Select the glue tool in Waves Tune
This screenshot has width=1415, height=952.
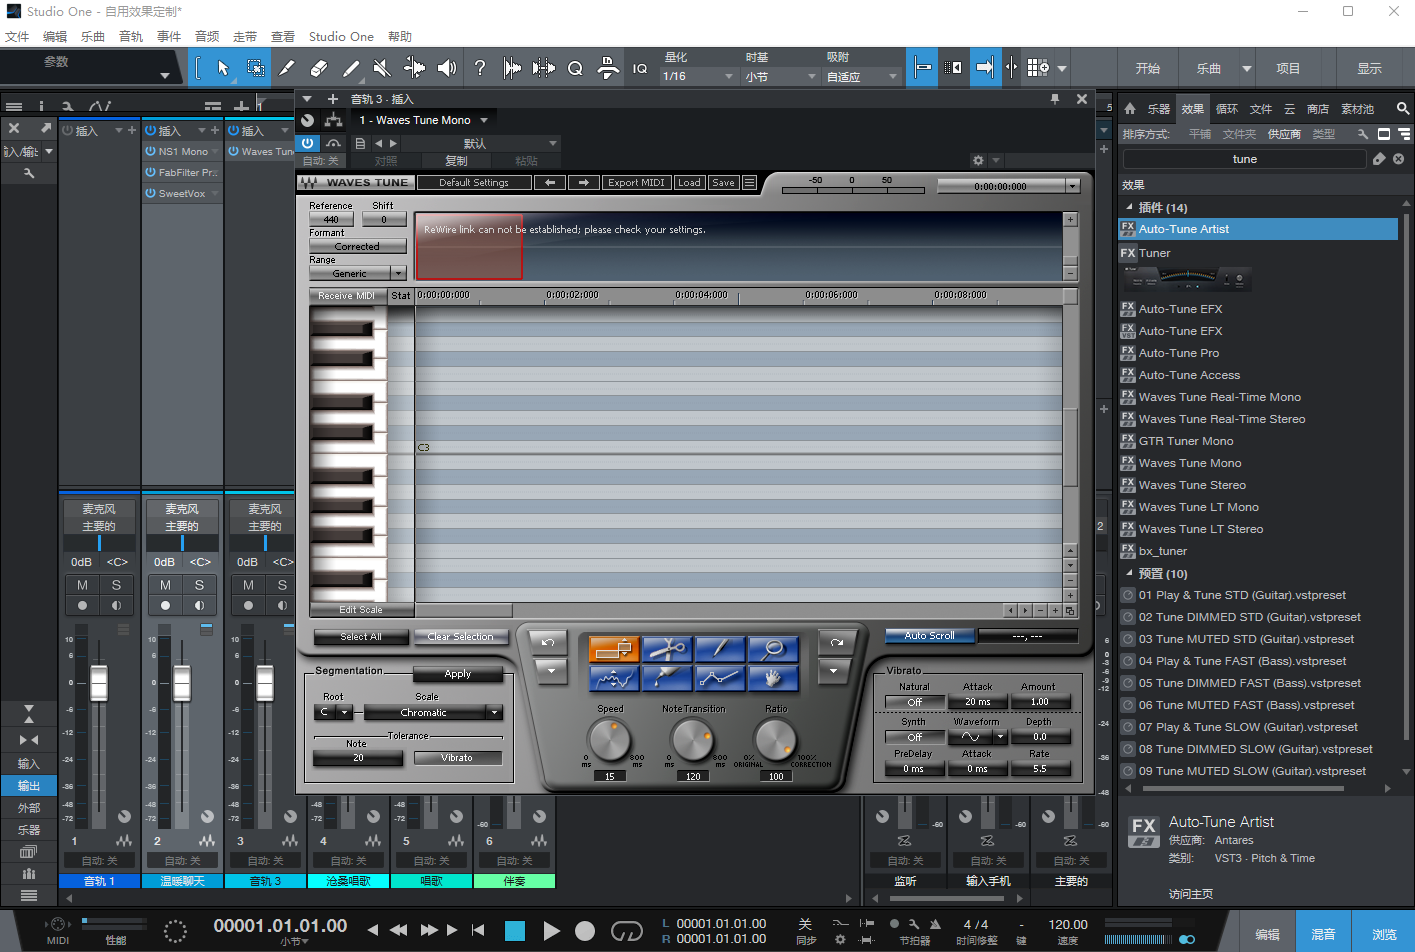[x=667, y=678]
